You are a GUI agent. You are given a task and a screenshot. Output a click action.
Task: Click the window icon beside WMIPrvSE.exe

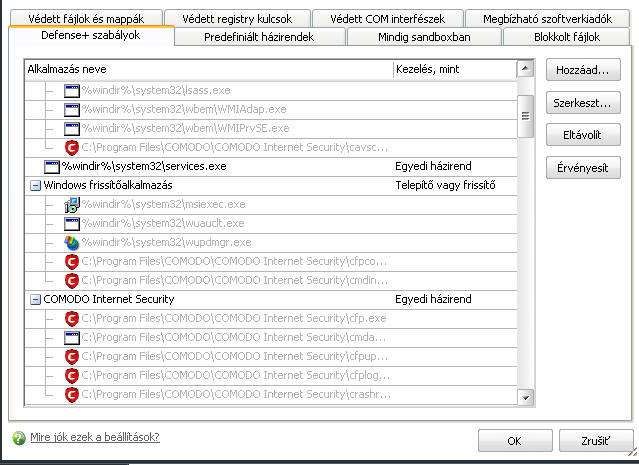pyautogui.click(x=72, y=129)
